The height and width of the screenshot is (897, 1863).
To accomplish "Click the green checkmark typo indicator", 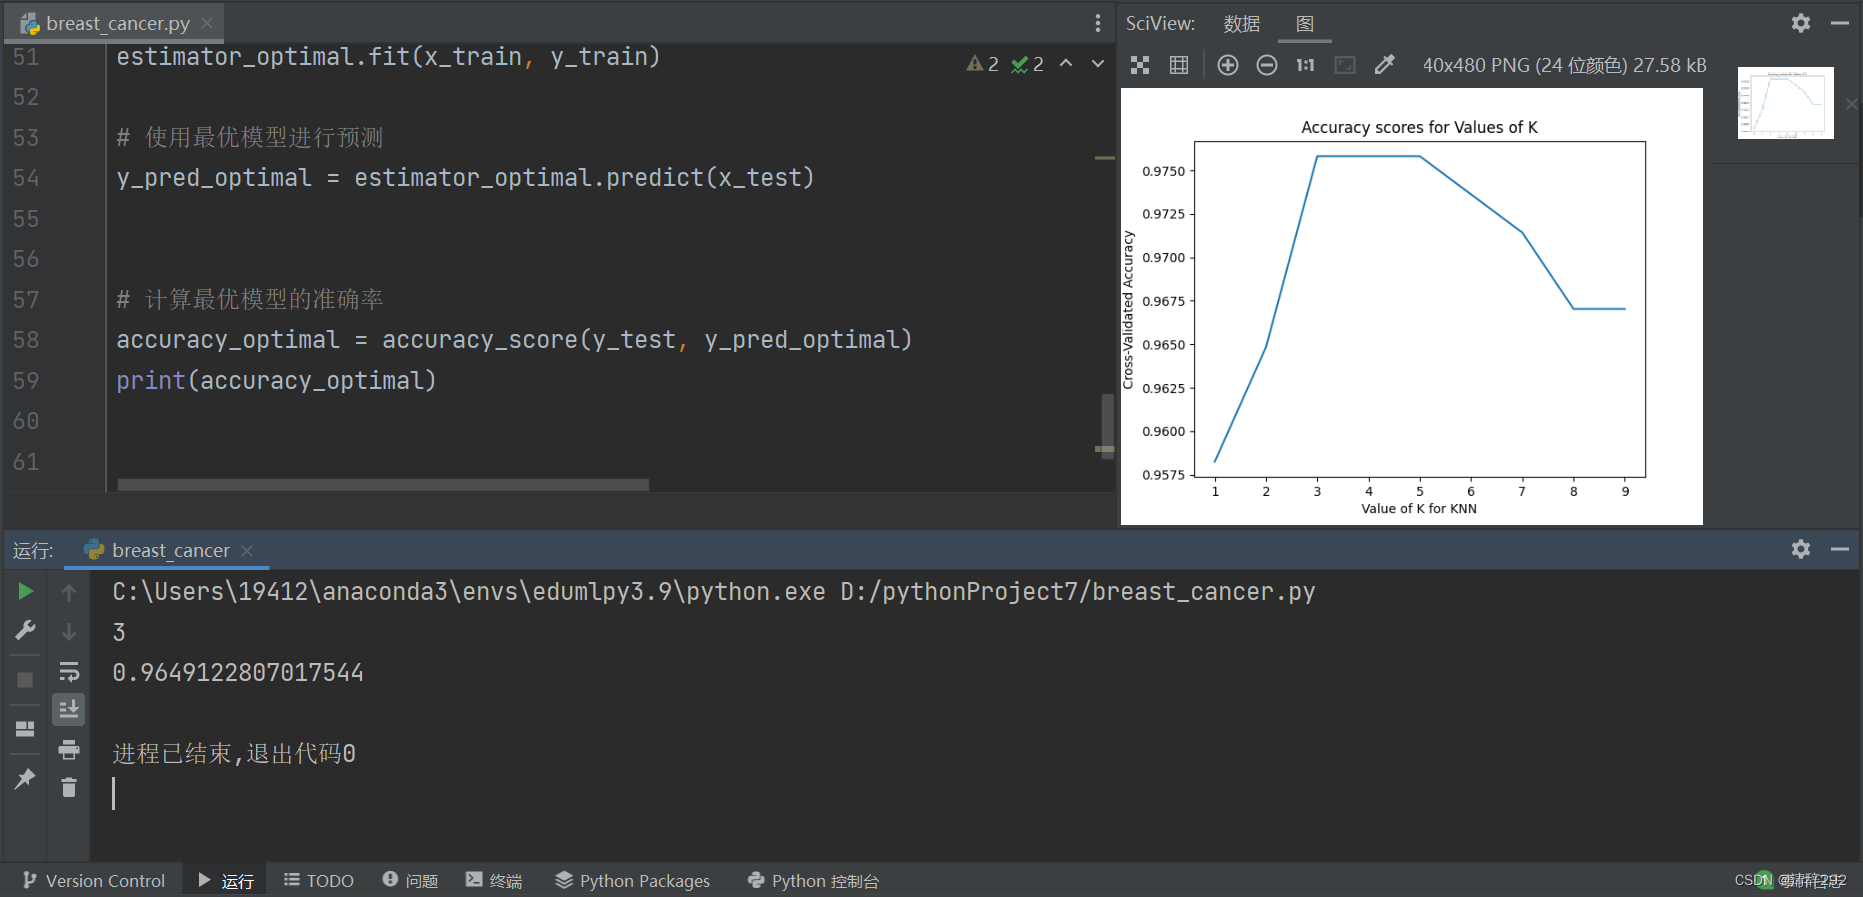I will 1027,64.
